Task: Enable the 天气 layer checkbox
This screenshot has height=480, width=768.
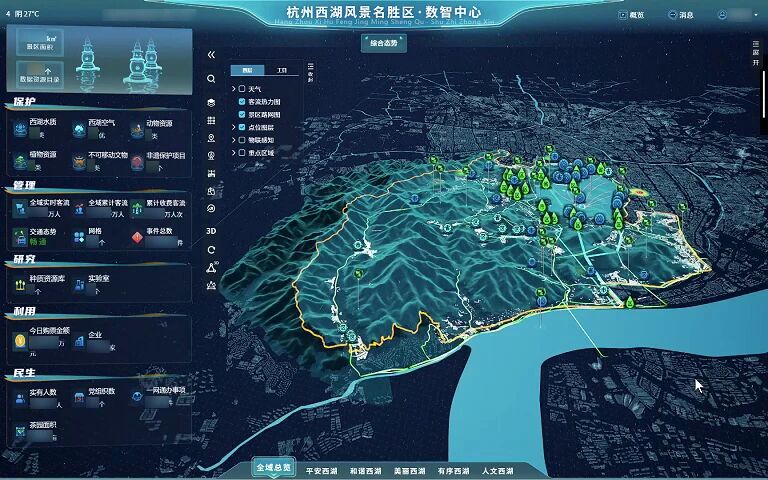Action: coord(241,89)
